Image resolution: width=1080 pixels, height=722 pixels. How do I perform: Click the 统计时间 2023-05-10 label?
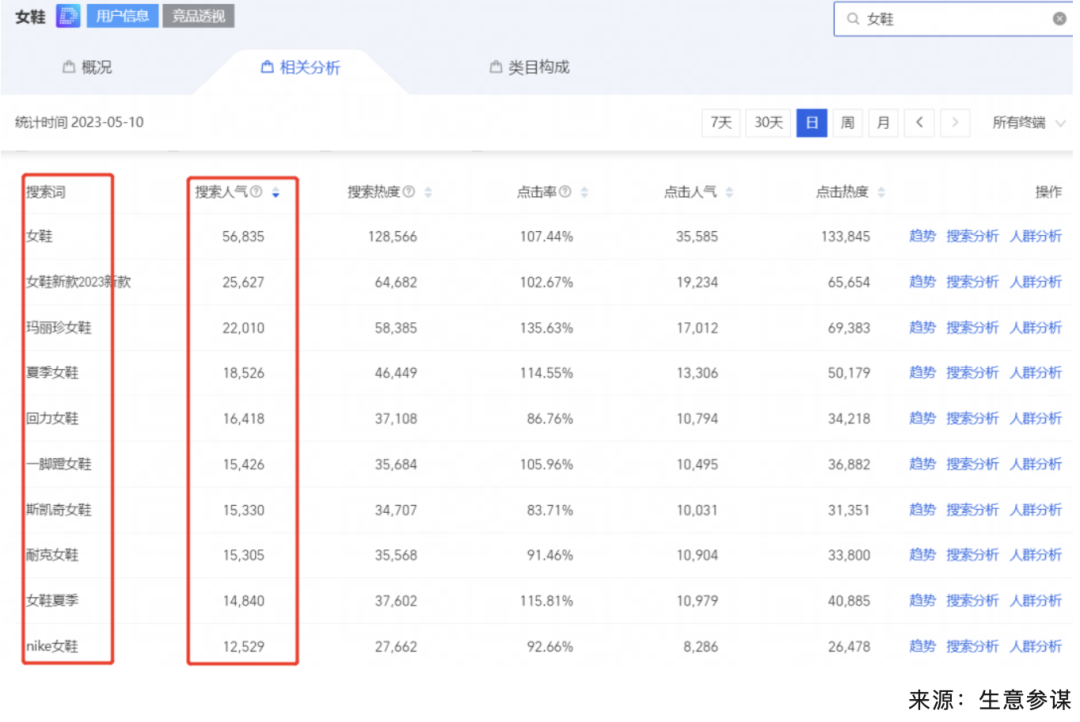79,123
